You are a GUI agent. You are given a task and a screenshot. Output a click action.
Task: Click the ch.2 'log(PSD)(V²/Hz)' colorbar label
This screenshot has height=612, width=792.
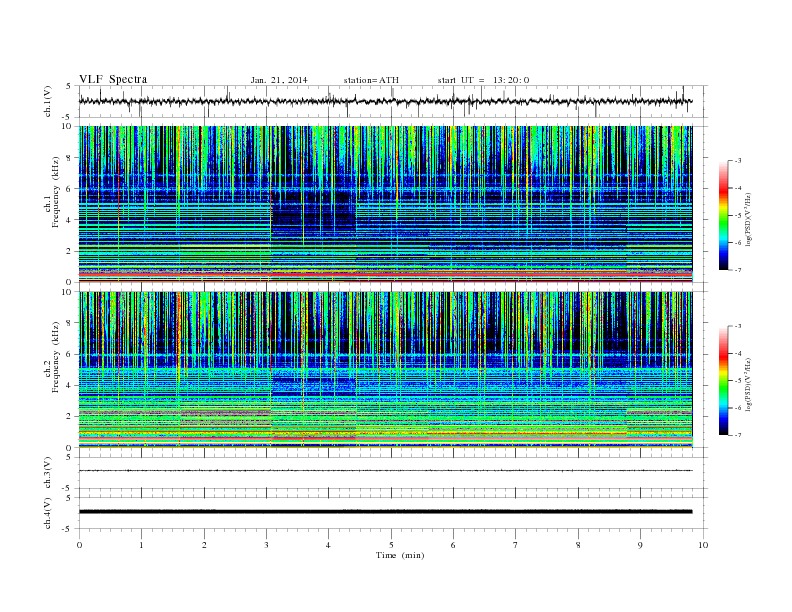(x=749, y=385)
